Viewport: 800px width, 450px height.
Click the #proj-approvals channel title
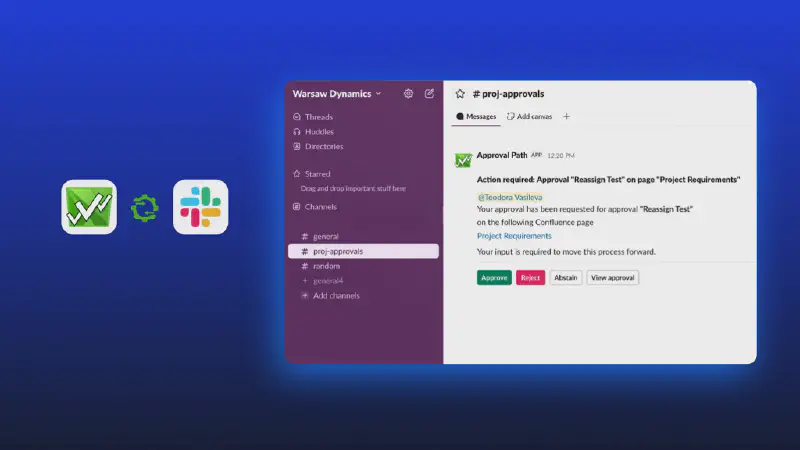pyautogui.click(x=508, y=94)
